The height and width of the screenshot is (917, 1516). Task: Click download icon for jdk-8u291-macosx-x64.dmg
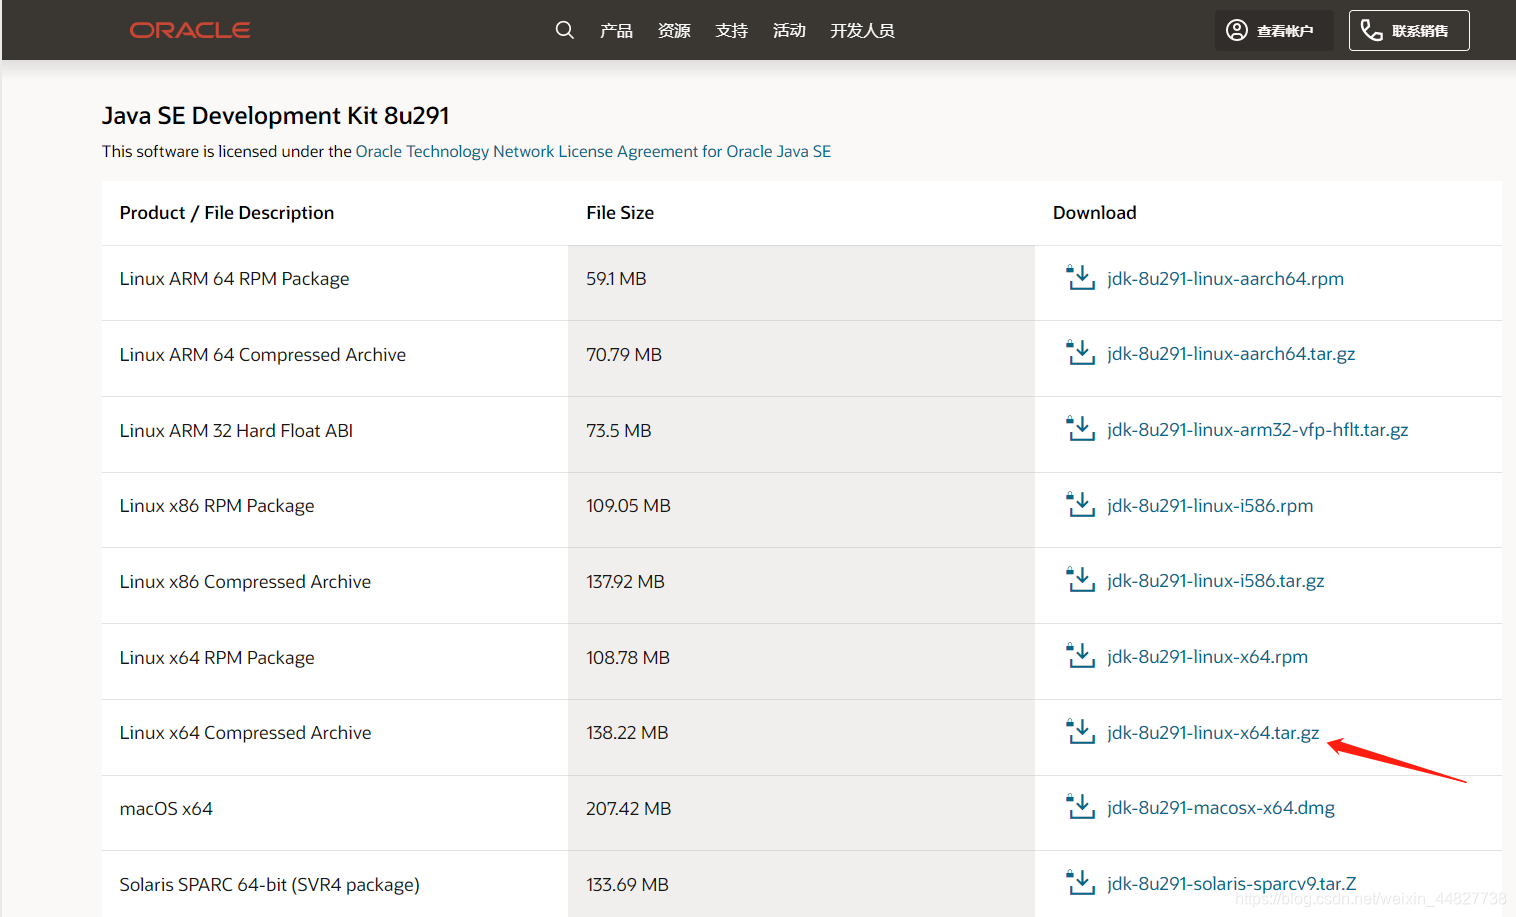(1080, 806)
